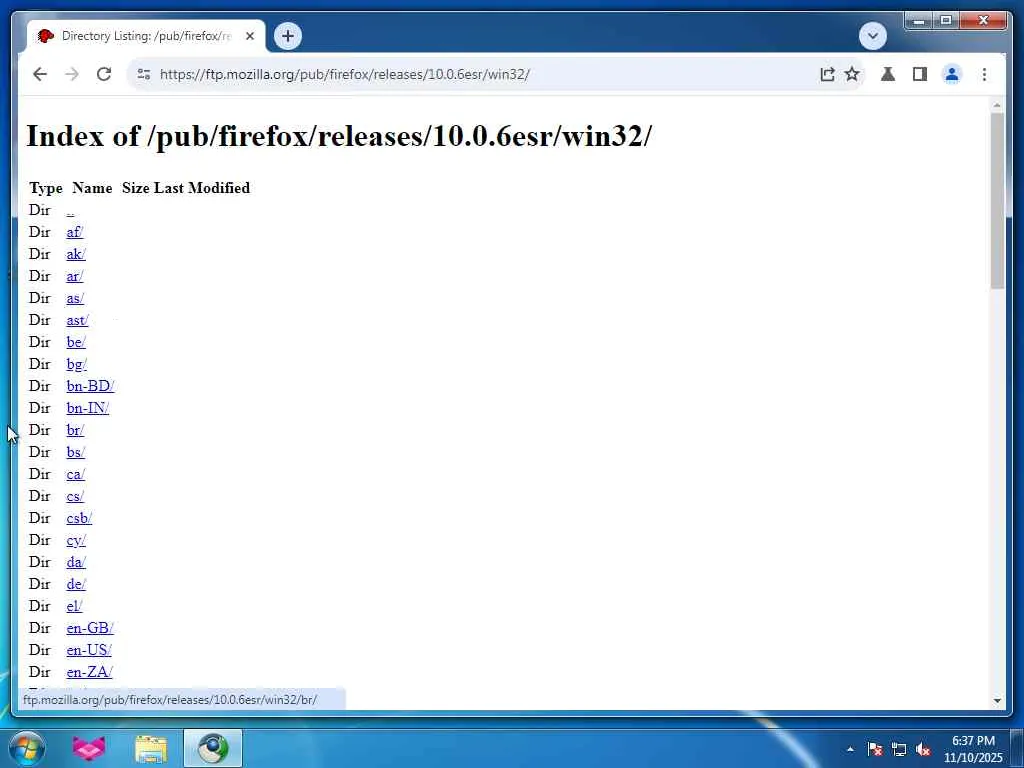Open the de/ directory
1024x768 pixels.
click(x=76, y=584)
